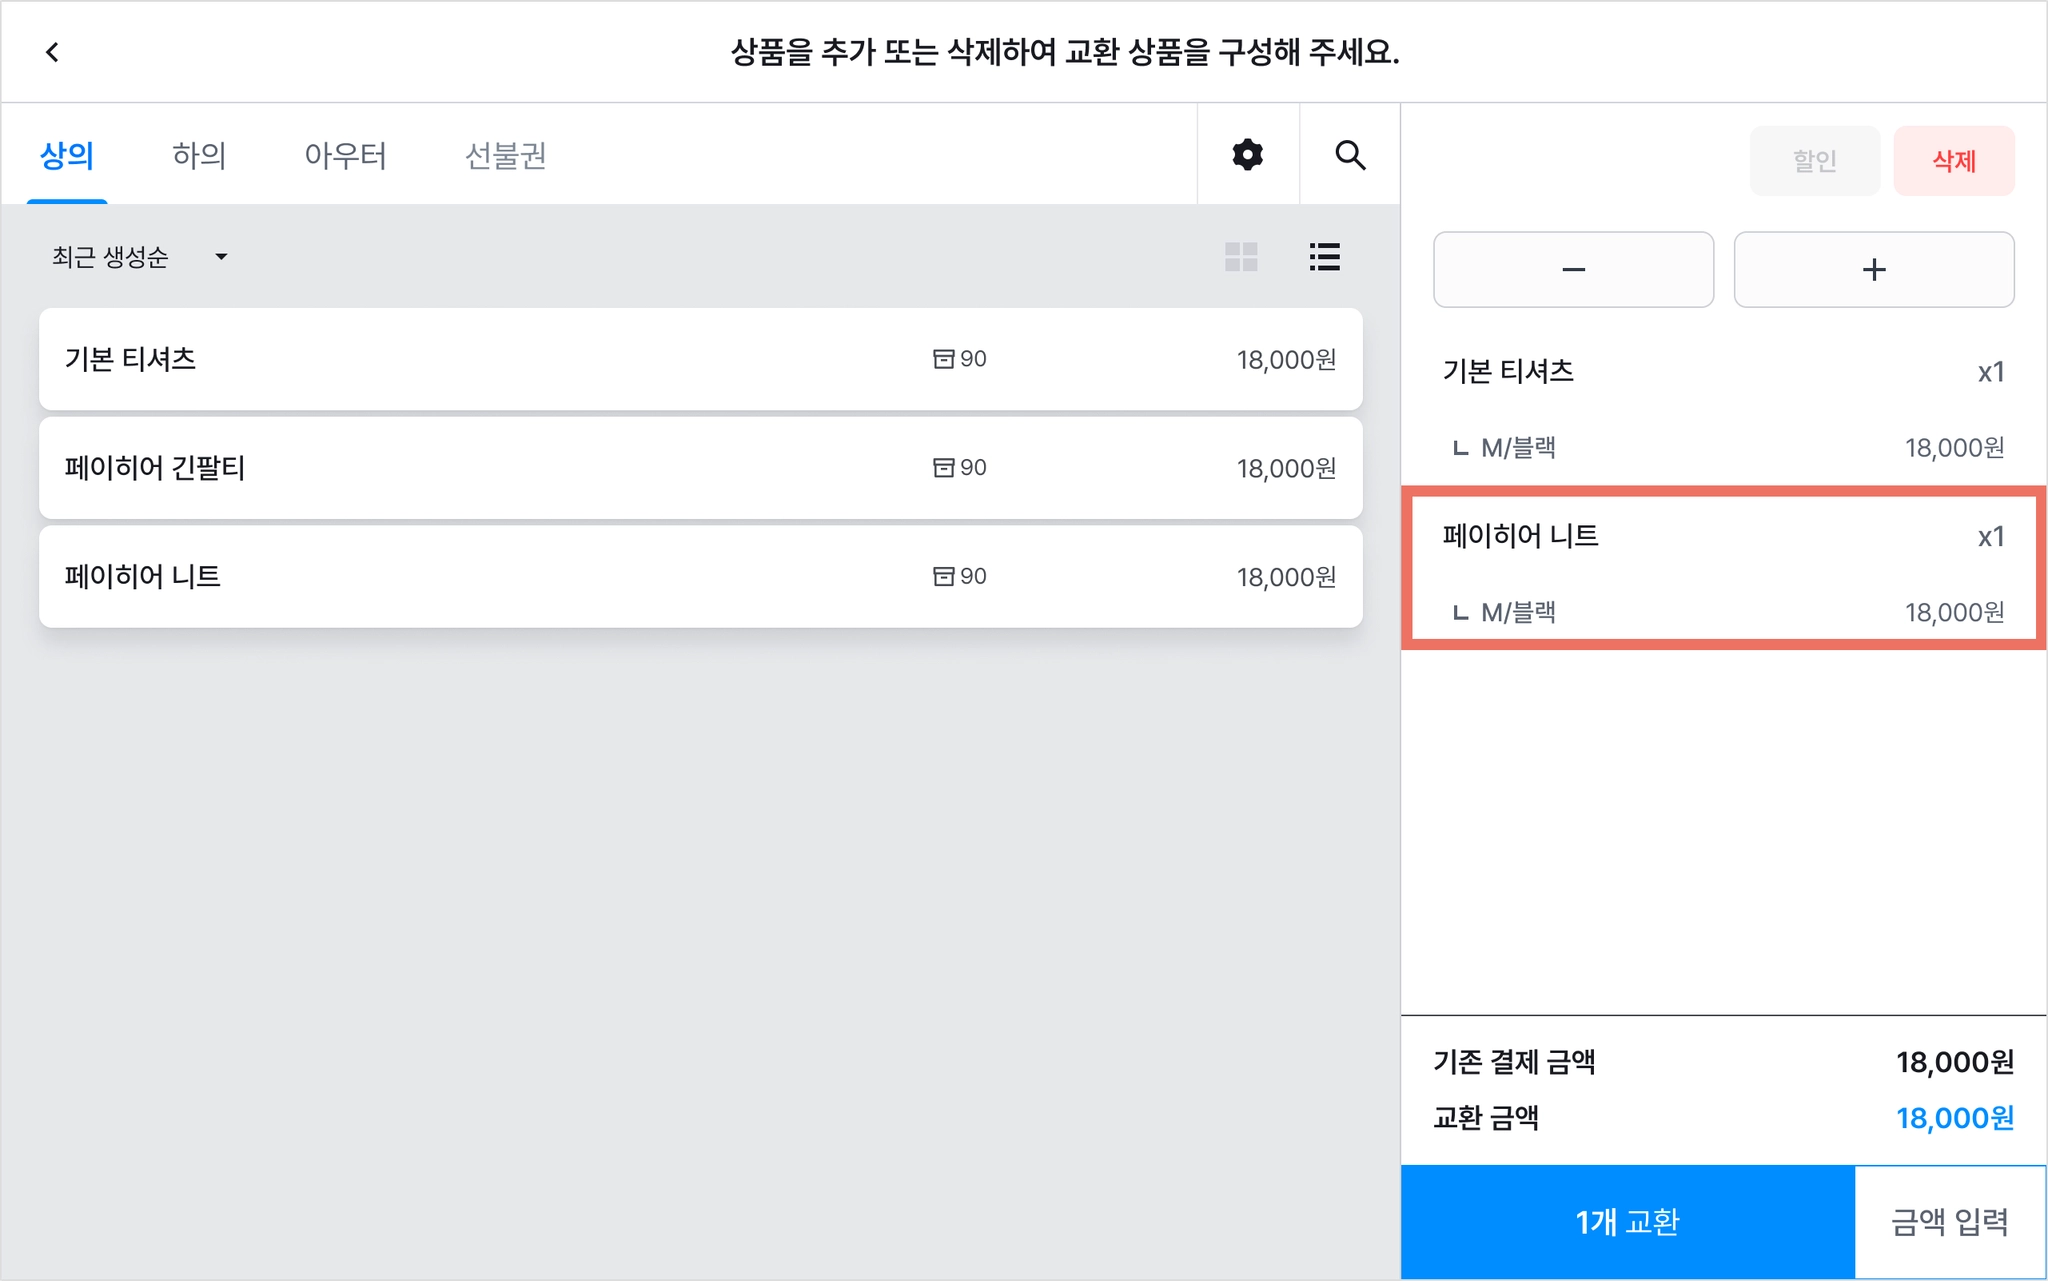The height and width of the screenshot is (1281, 2048).
Task: Open the 최근 생성순 sort dropdown
Action: click(x=140, y=257)
